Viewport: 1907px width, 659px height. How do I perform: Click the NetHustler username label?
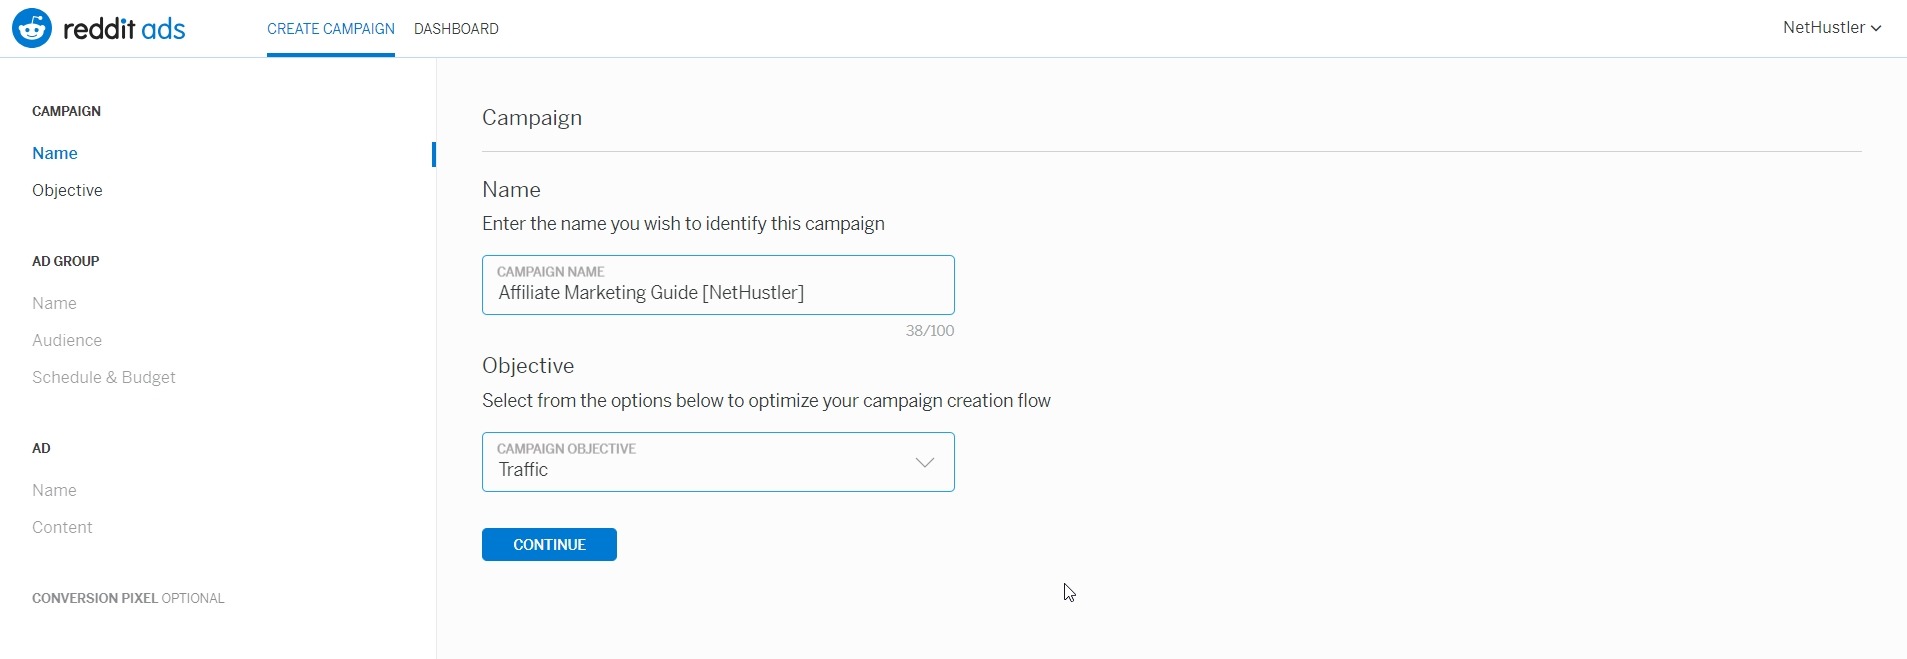(x=1824, y=28)
